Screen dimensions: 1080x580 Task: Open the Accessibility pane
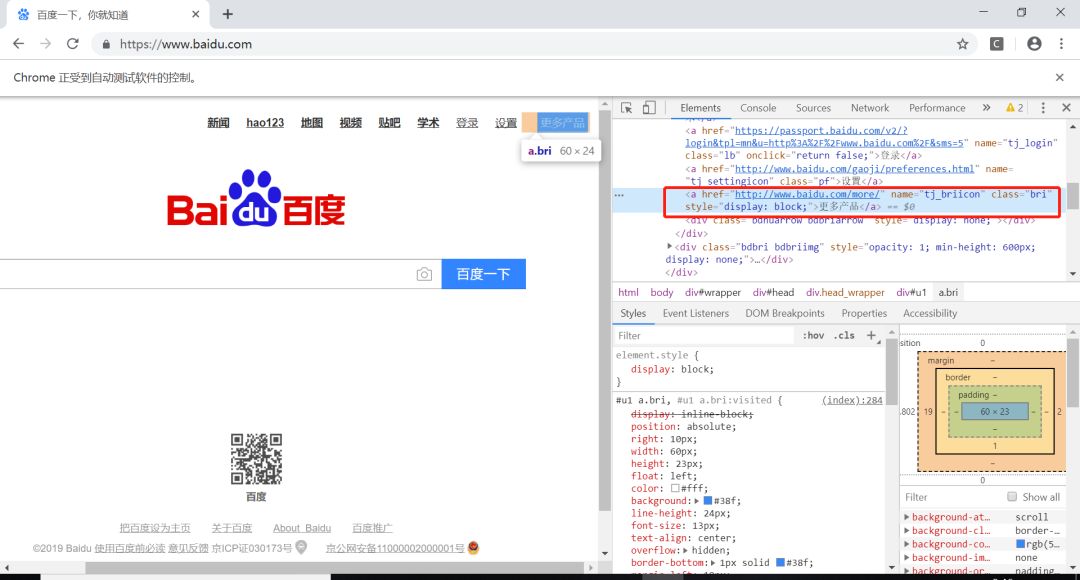point(930,313)
